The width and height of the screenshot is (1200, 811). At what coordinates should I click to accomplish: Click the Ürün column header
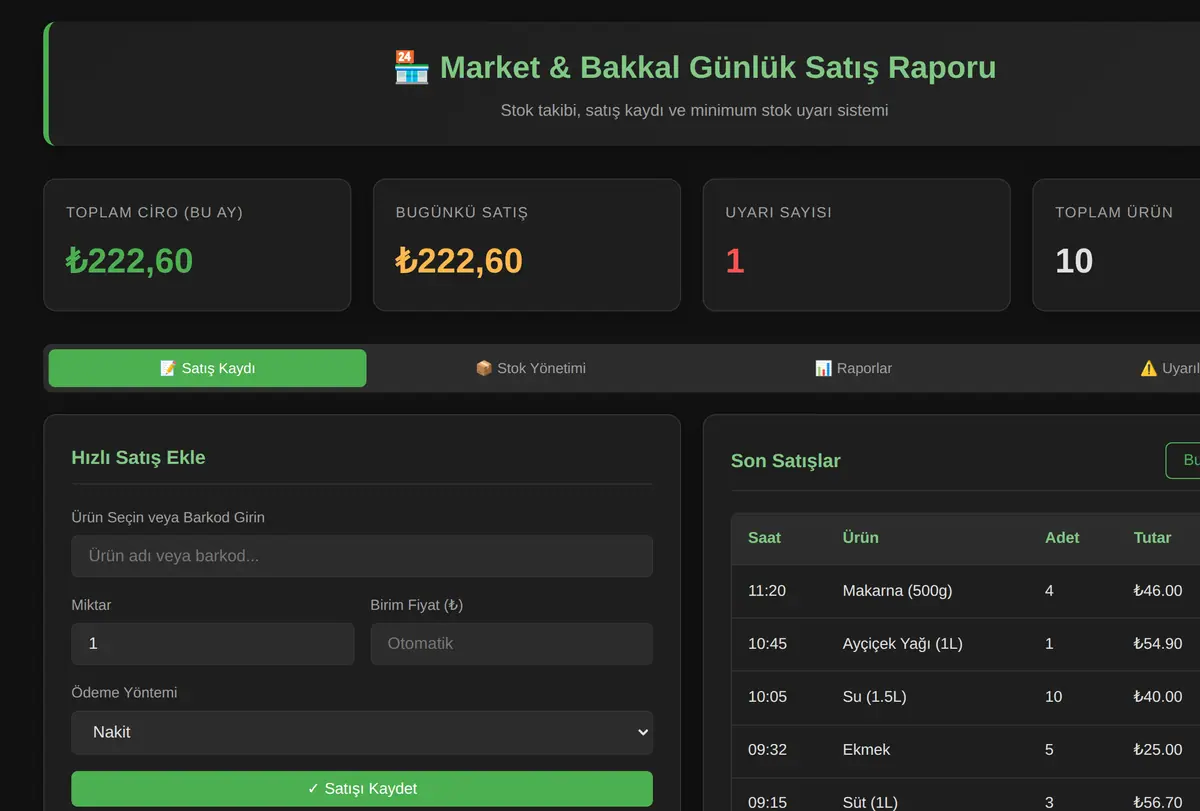coord(860,538)
